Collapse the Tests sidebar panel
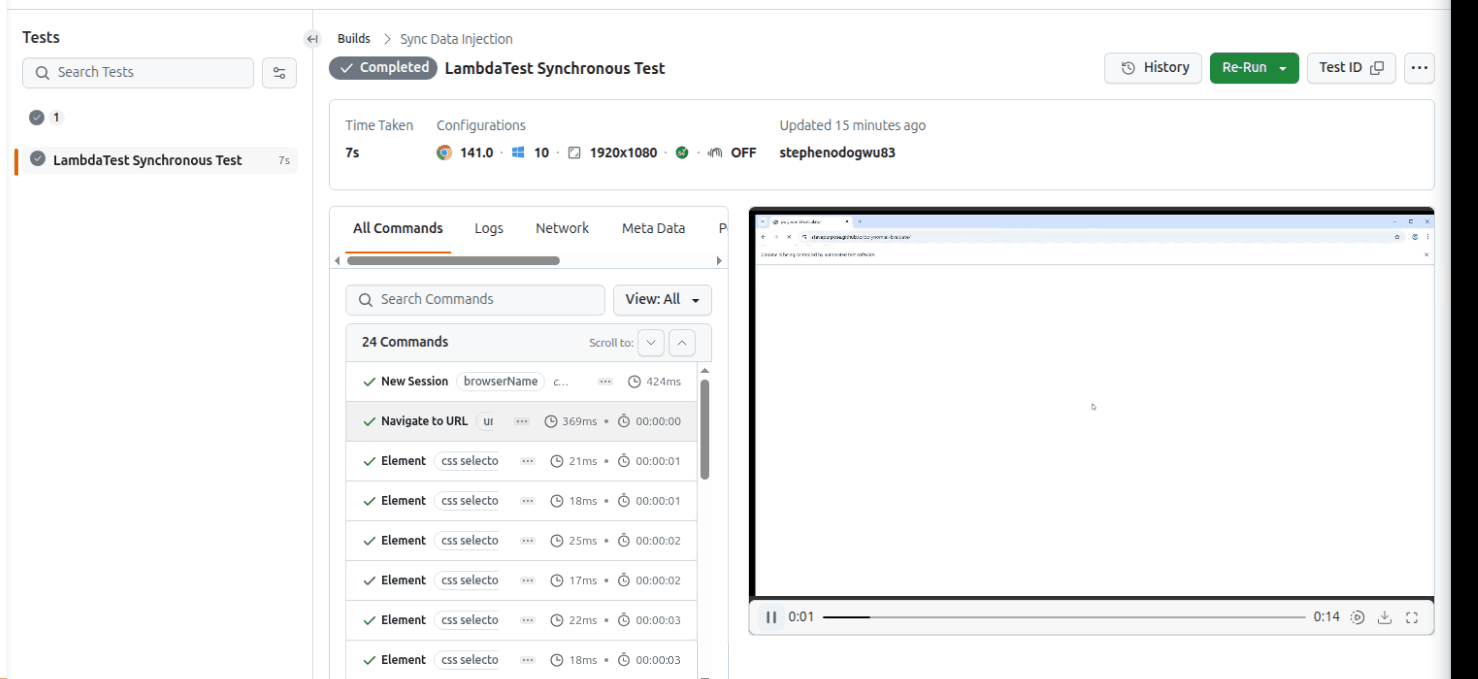The height and width of the screenshot is (679, 1478). pos(312,38)
